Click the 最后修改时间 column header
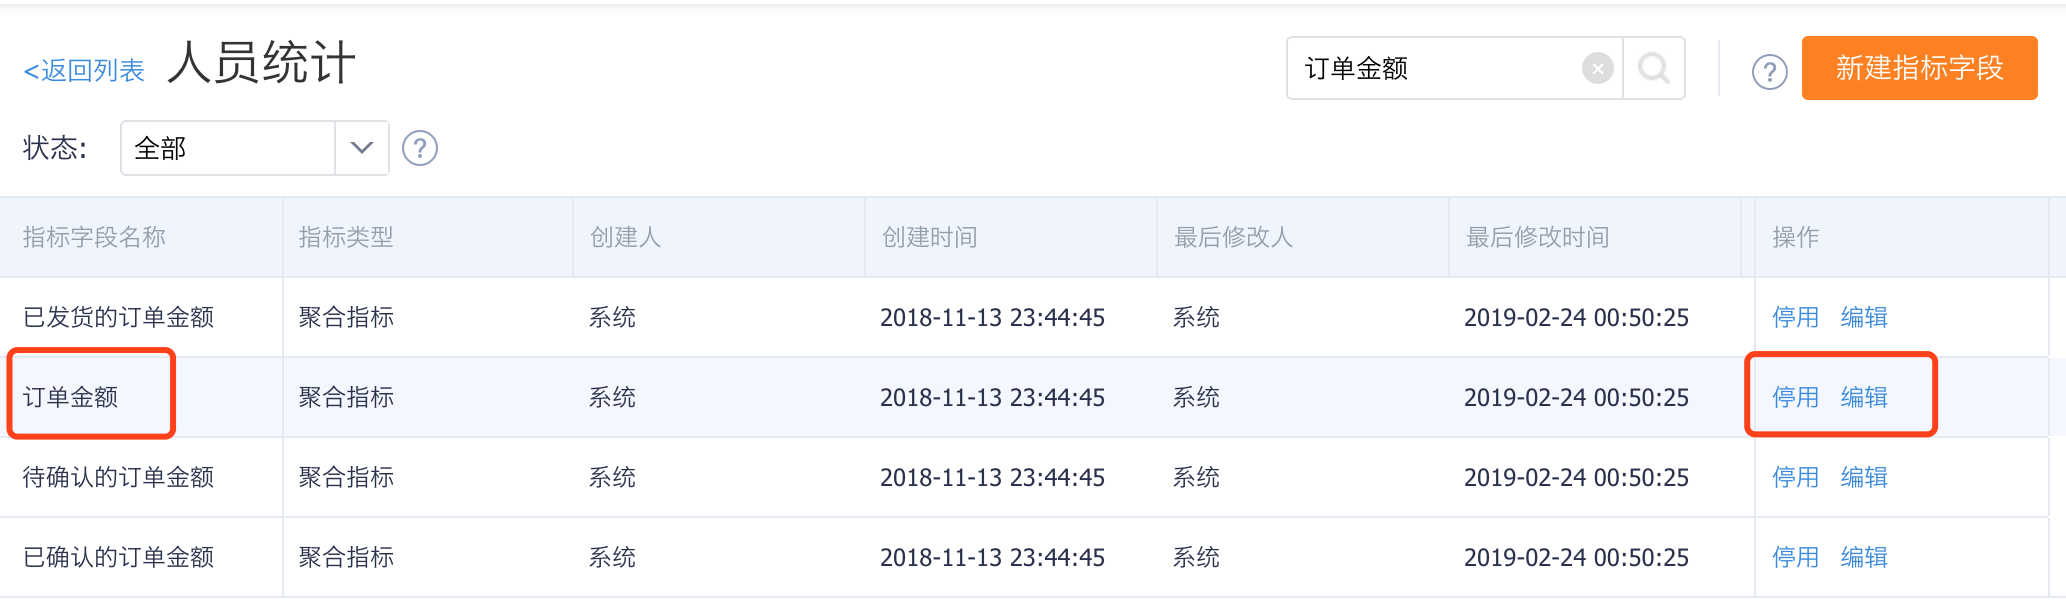2066x608 pixels. 1537,237
